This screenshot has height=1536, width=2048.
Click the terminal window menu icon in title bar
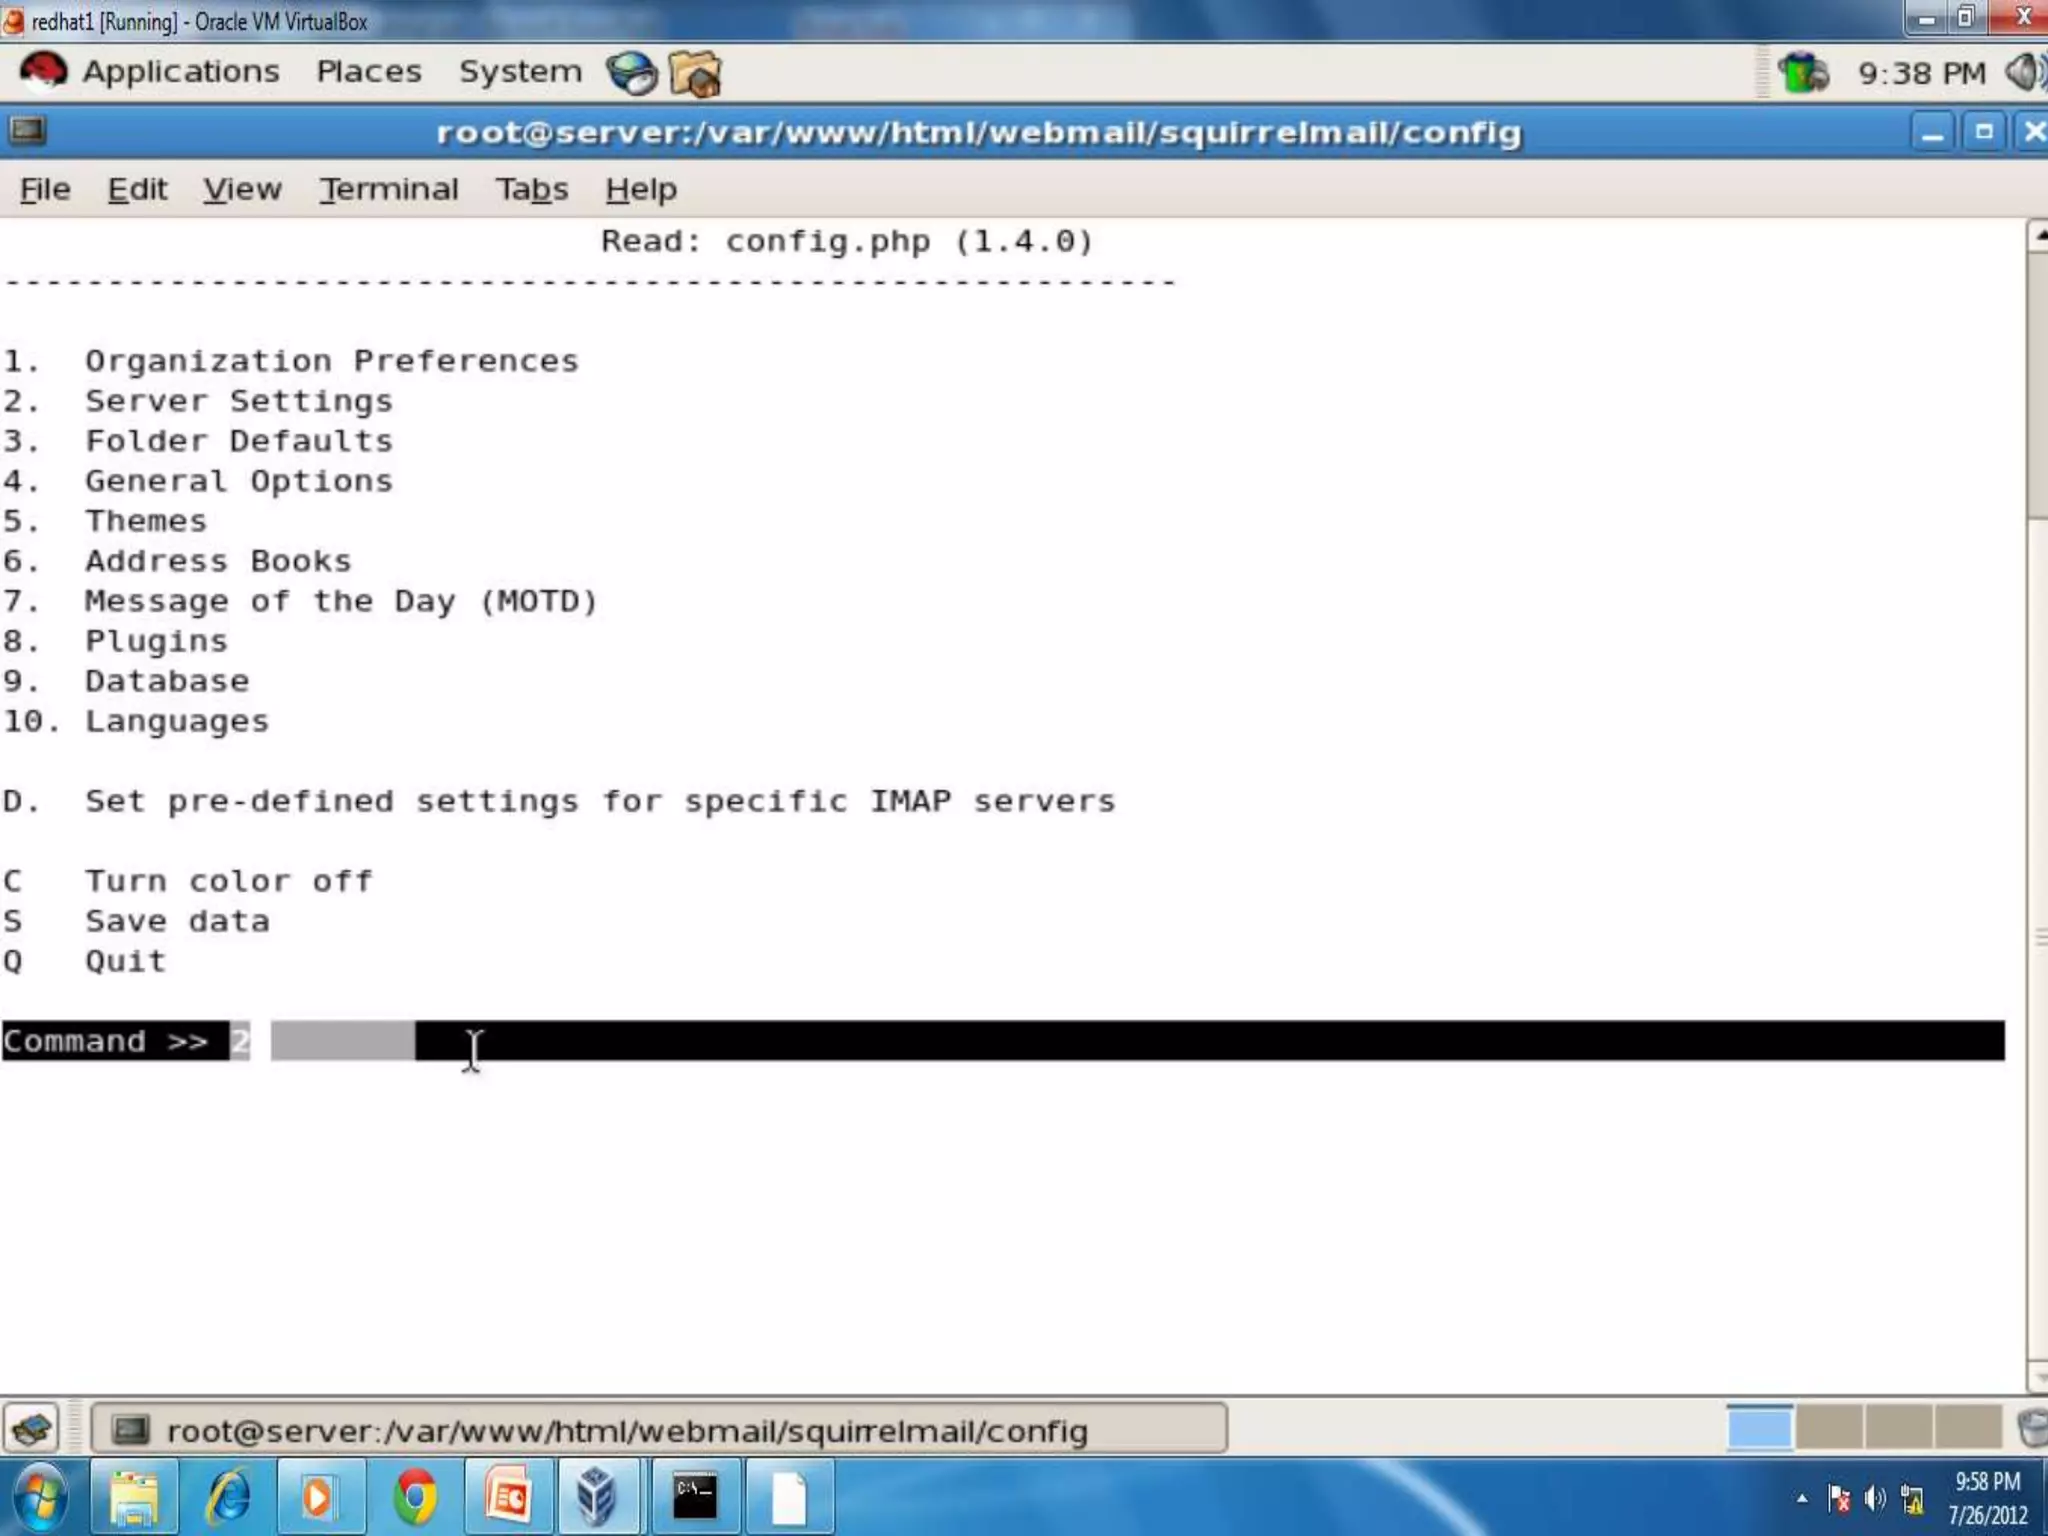(27, 131)
